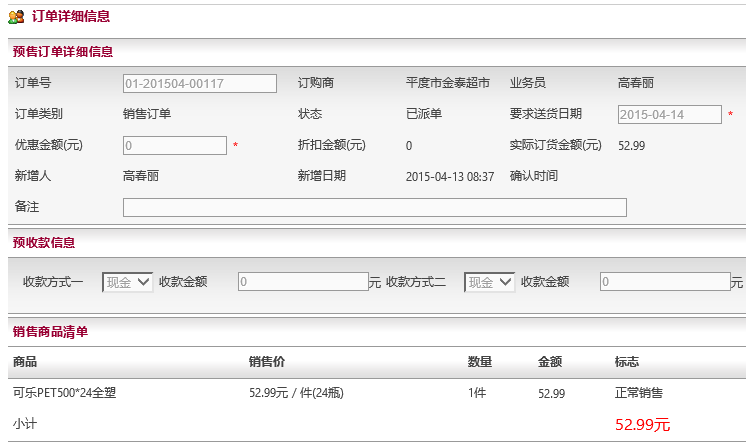Viewport: 751px width, 443px height.
Task: Click the quantity cell 1件
Action: pos(477,393)
